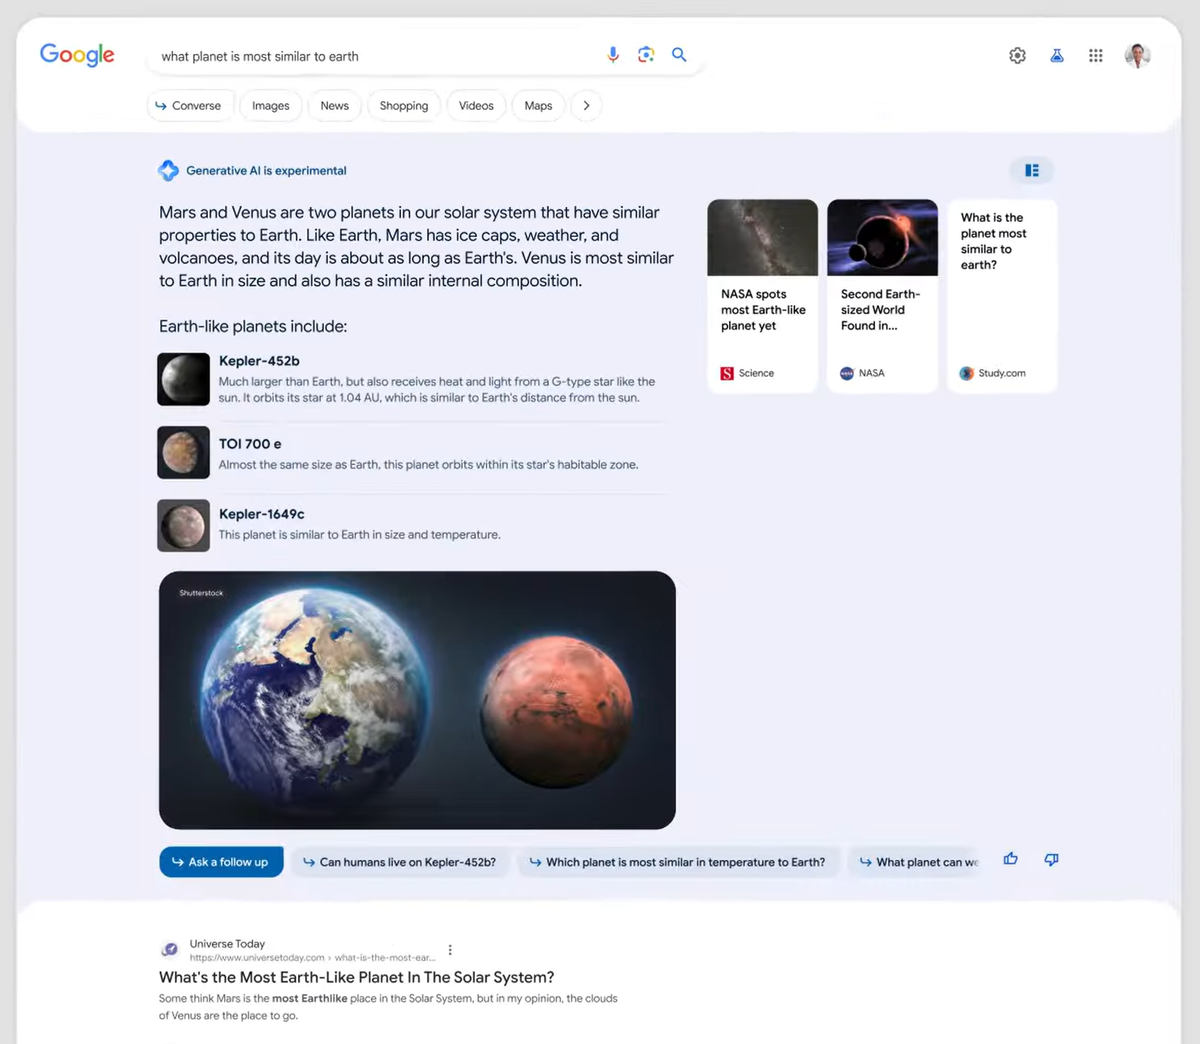Screen dimensions: 1200x1044
Task: Switch to Converse mode
Action: (x=190, y=105)
